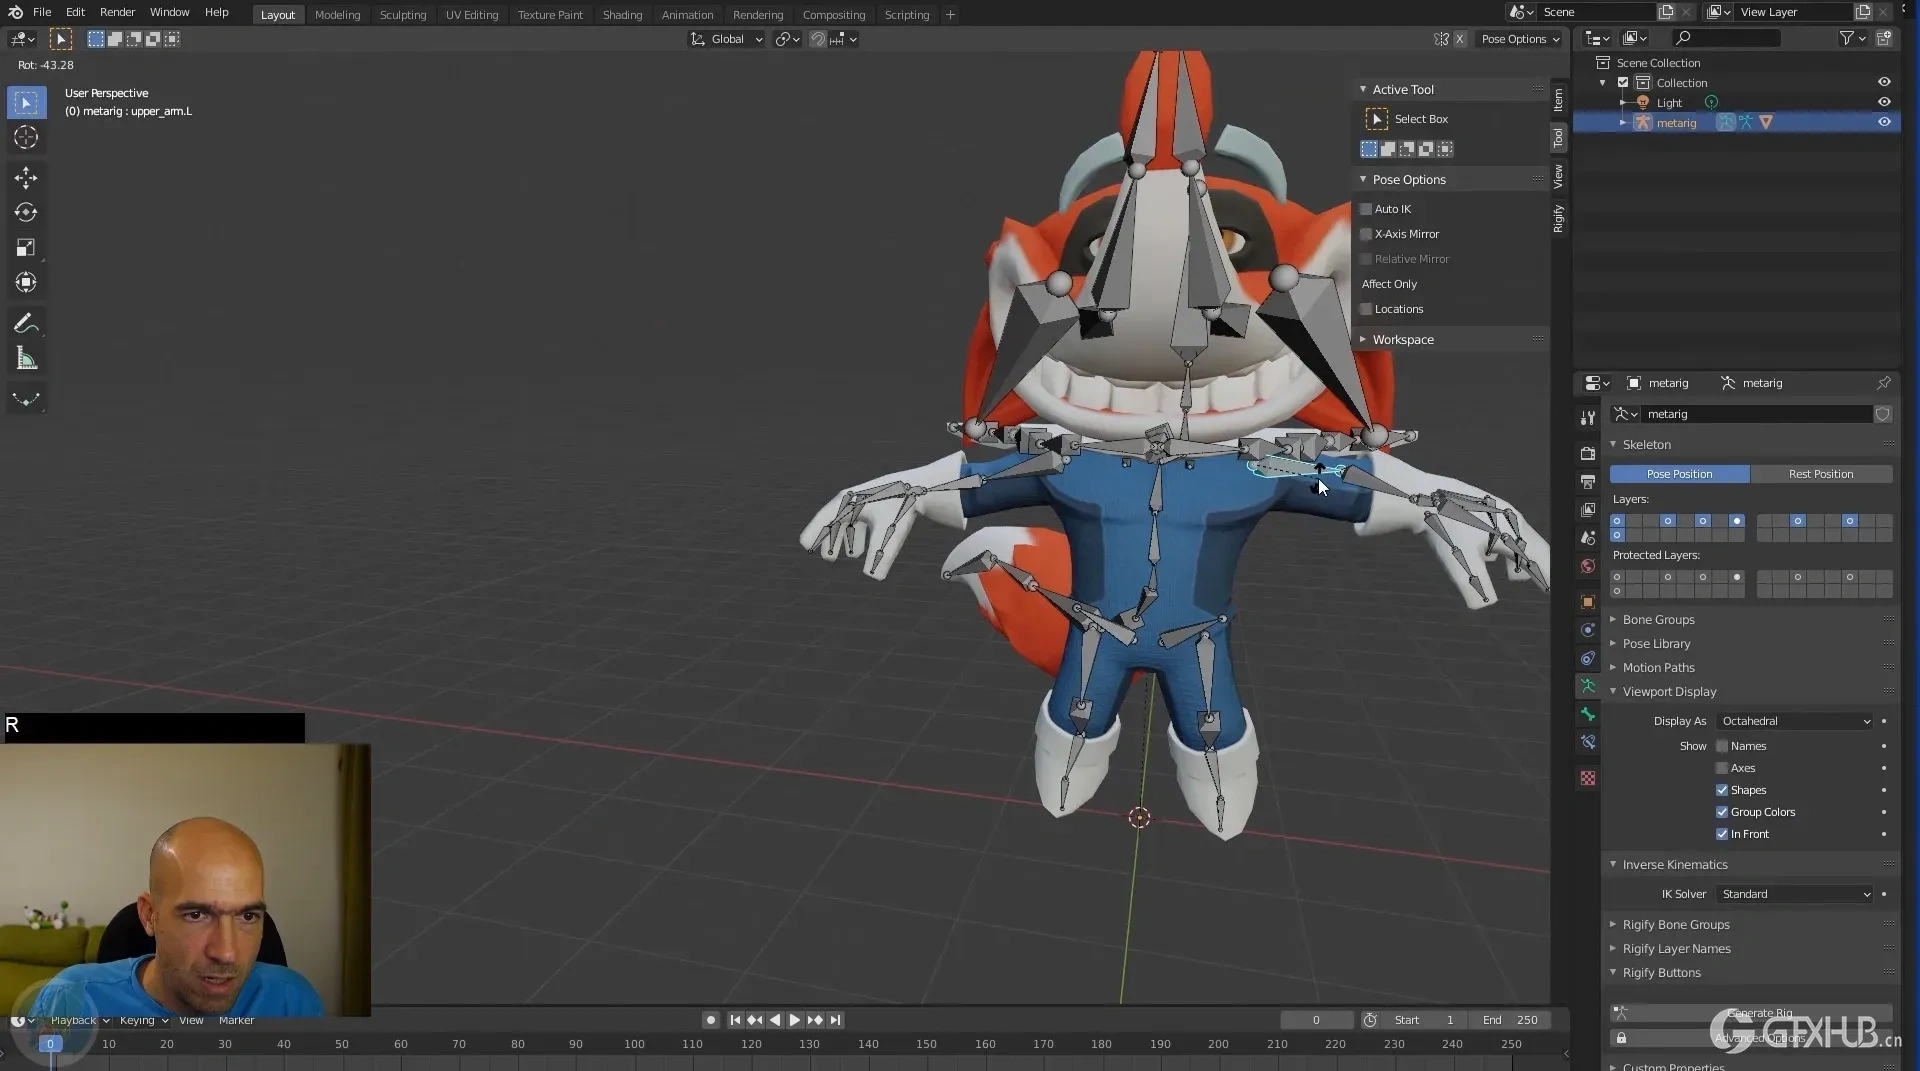This screenshot has width=1920, height=1071.
Task: Collapse the Active Tool panel
Action: pos(1363,89)
